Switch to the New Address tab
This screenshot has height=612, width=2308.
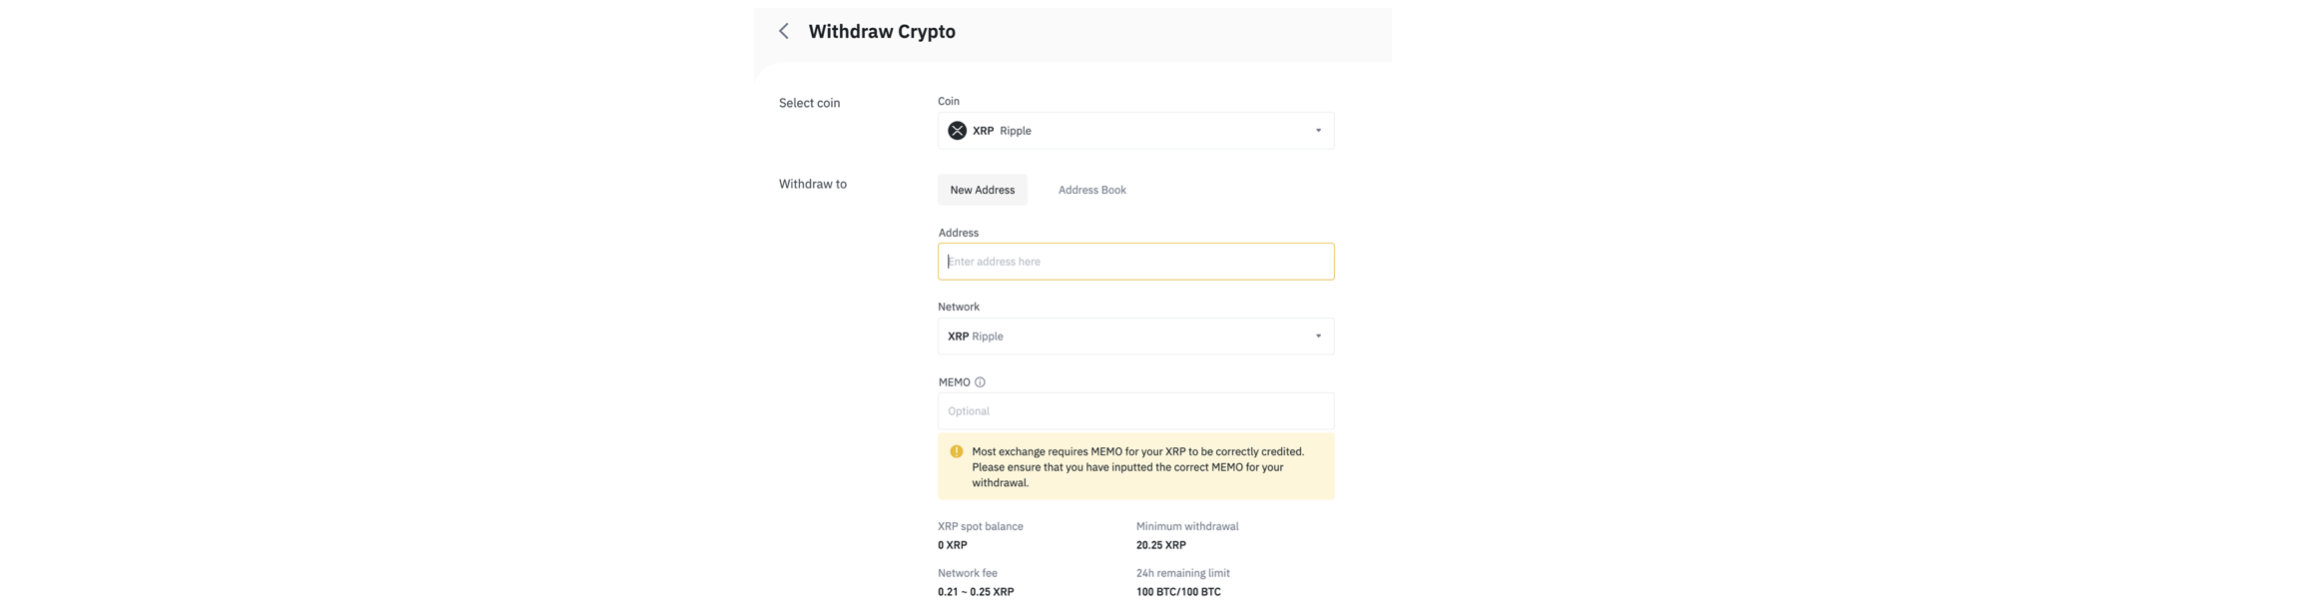click(x=982, y=190)
